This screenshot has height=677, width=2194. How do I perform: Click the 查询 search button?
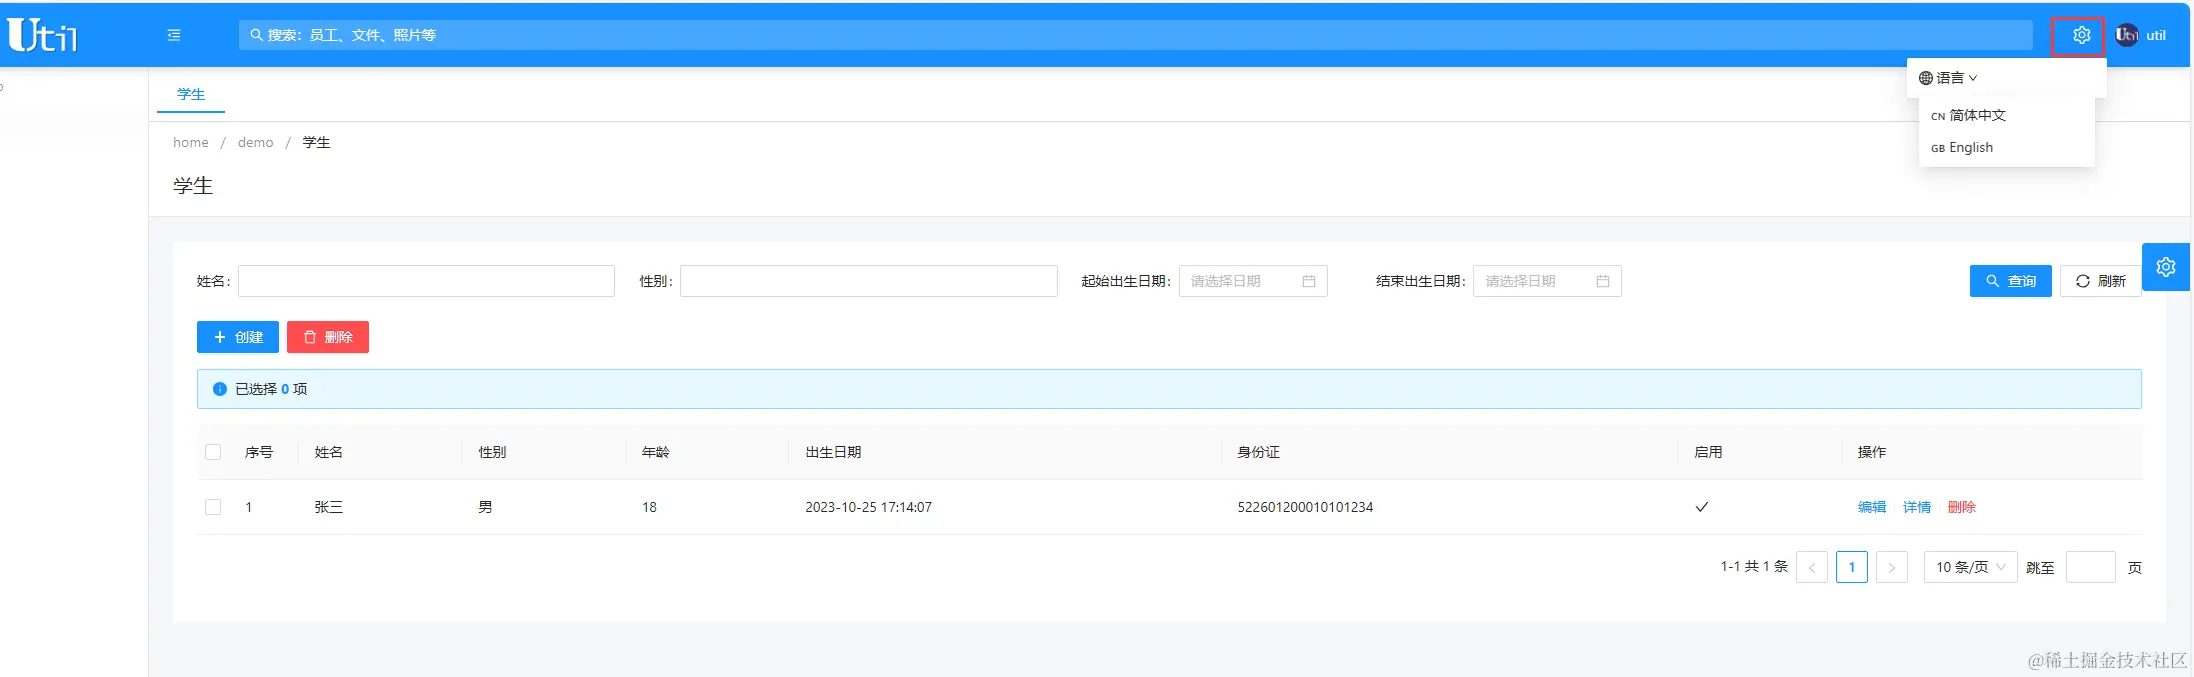click(2011, 281)
